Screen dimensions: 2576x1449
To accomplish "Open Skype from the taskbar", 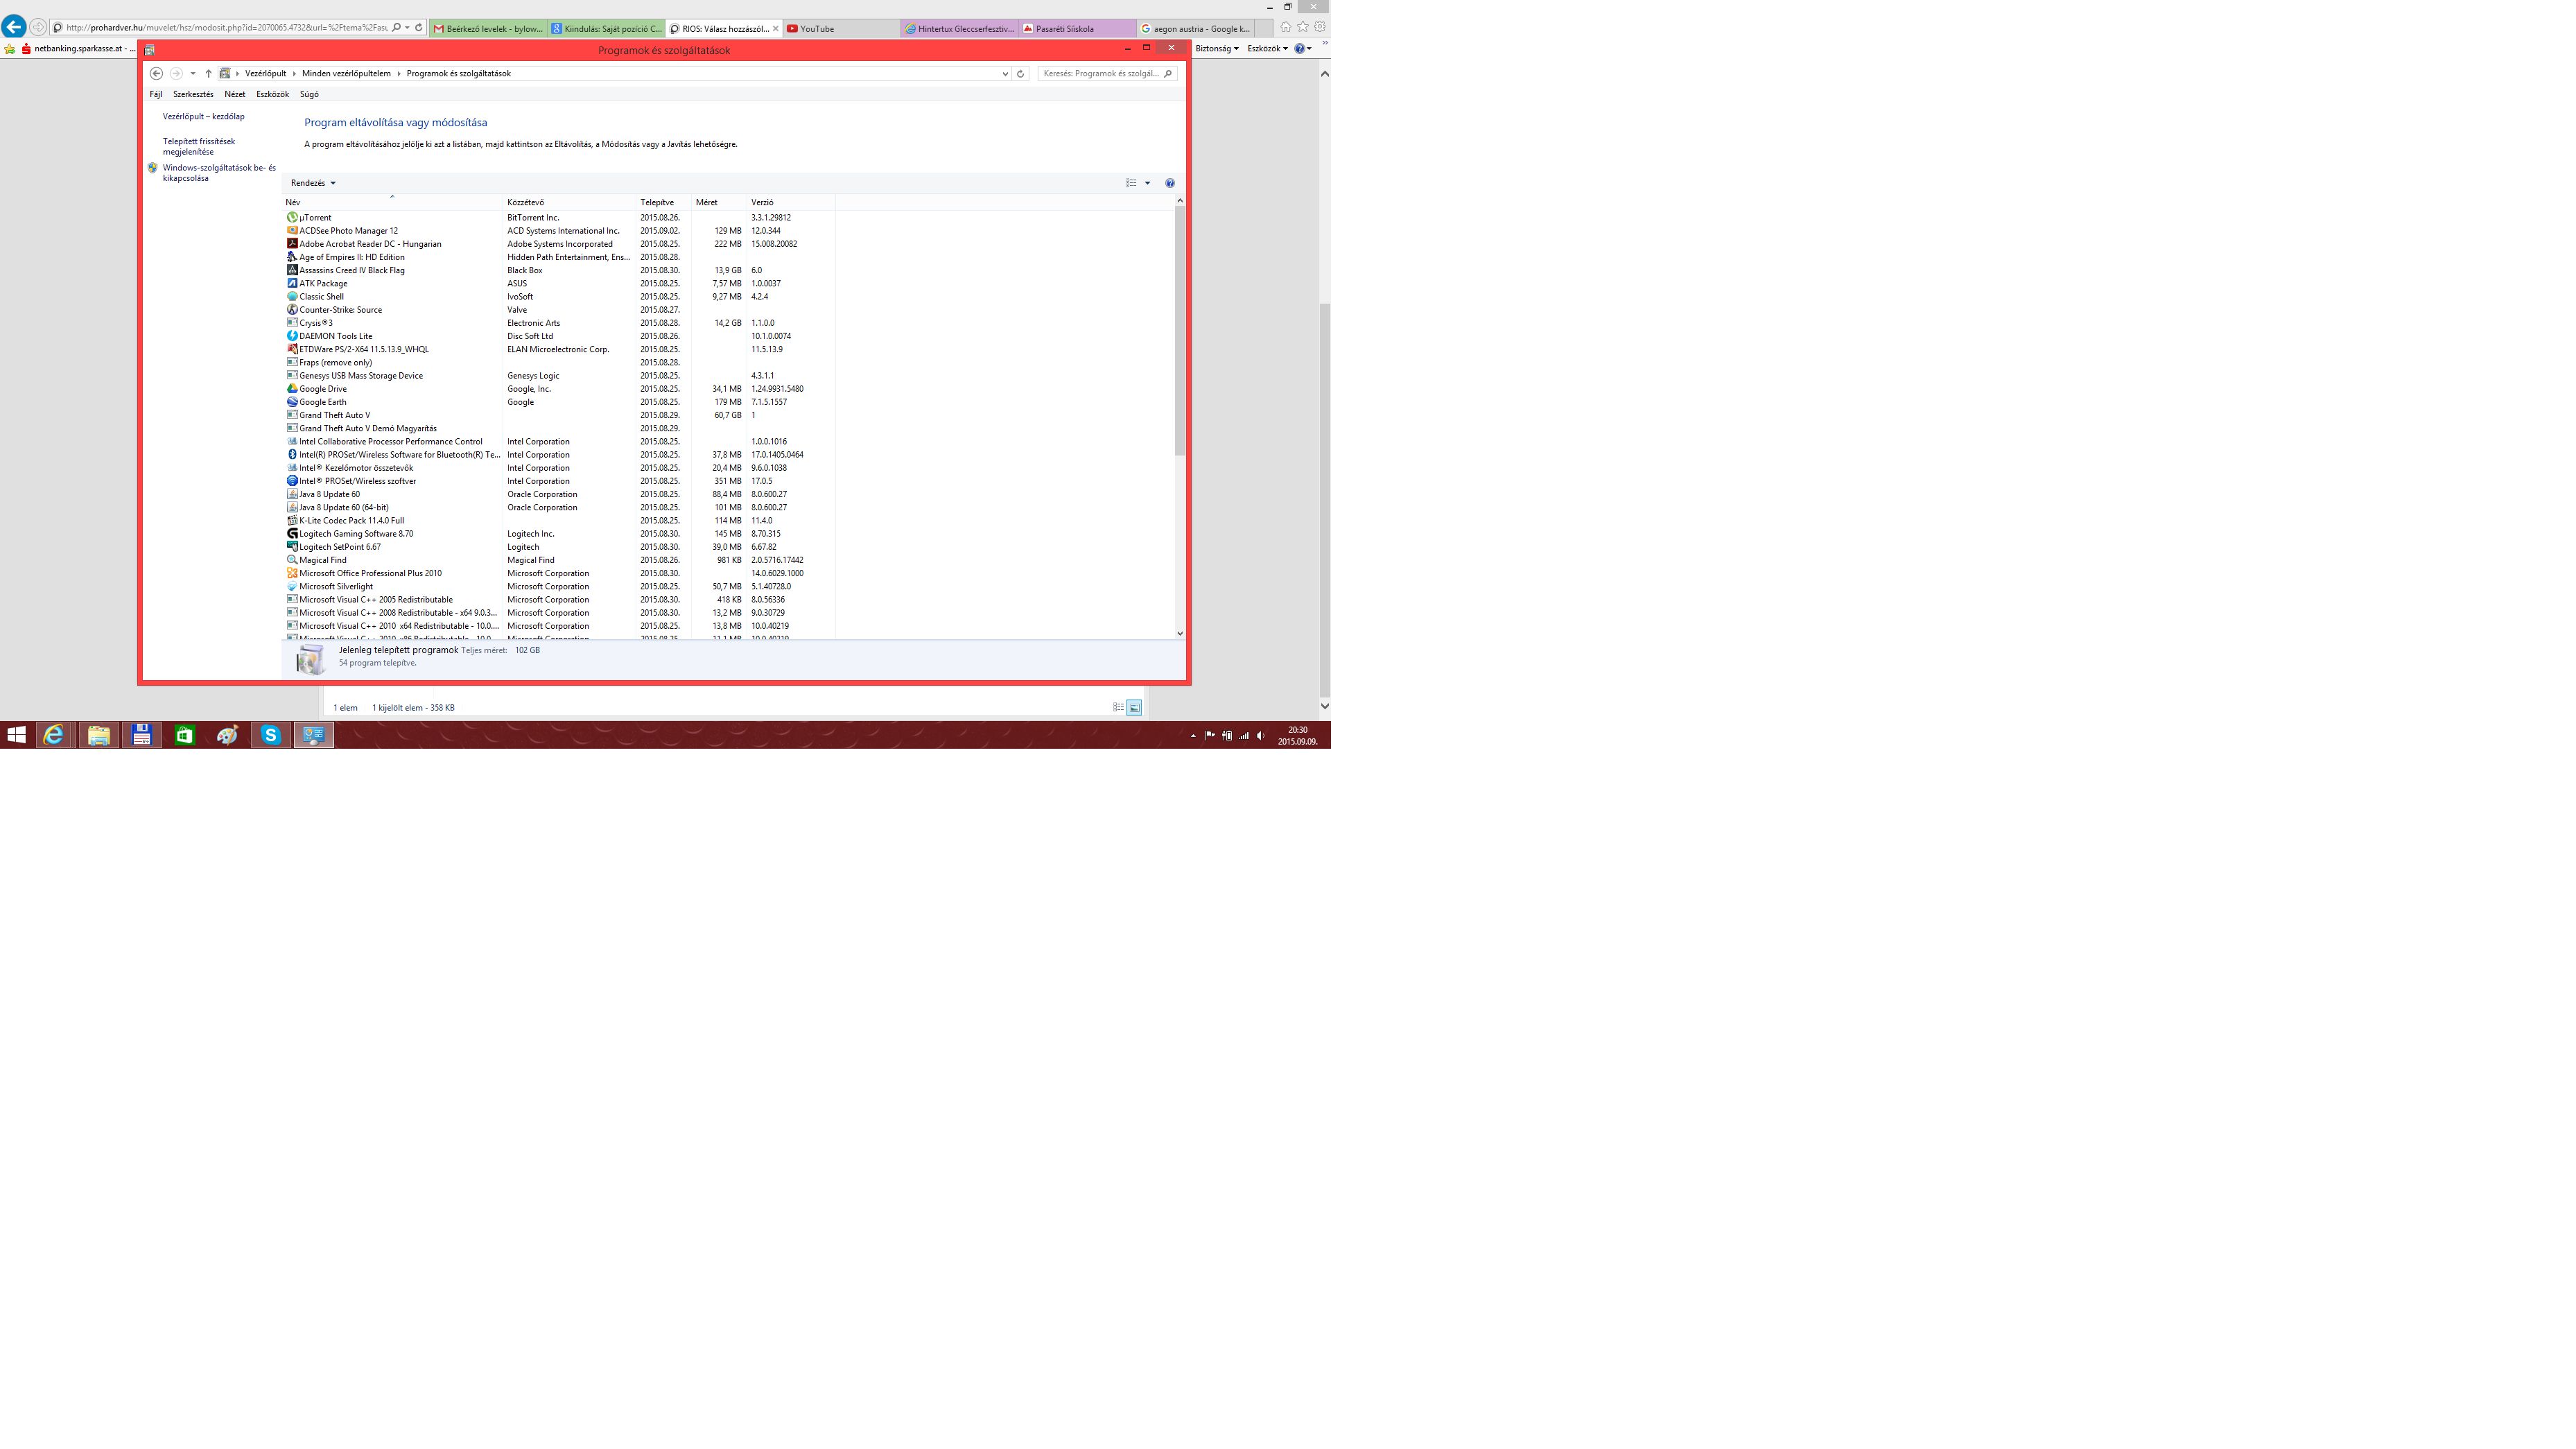I will [x=270, y=735].
